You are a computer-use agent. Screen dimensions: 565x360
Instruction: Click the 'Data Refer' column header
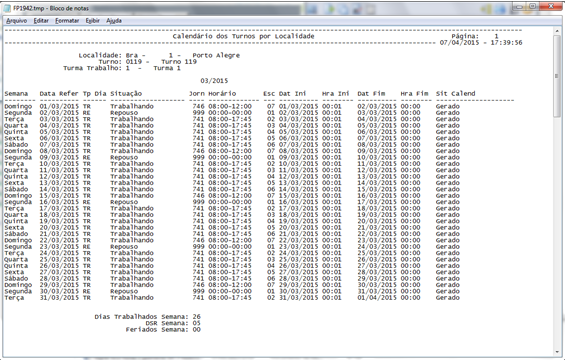coord(59,94)
